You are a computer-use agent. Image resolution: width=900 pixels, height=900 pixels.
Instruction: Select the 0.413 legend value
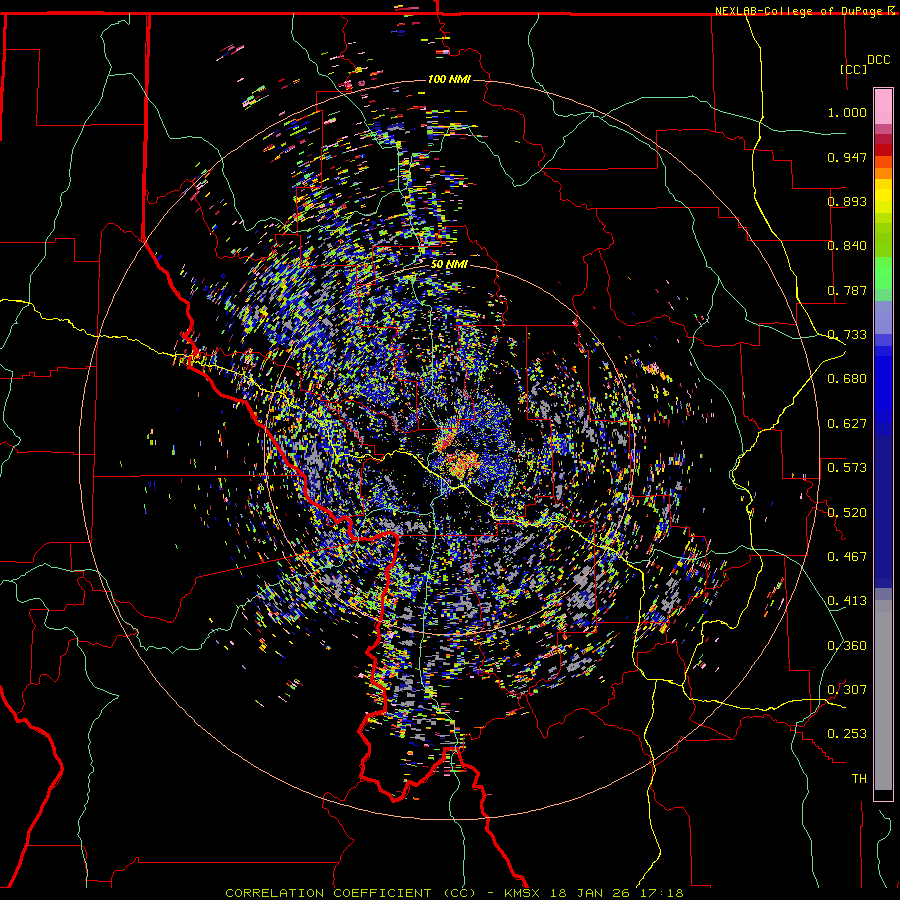point(847,601)
